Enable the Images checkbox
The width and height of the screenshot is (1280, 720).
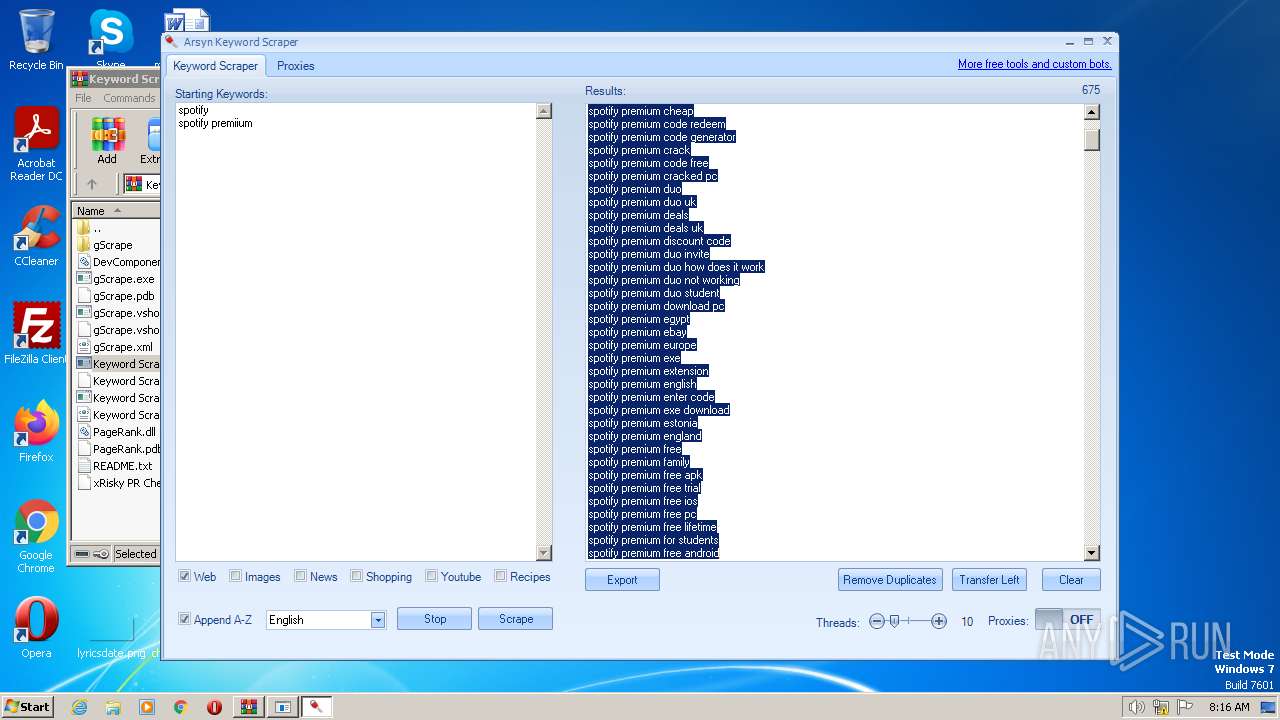click(x=235, y=576)
